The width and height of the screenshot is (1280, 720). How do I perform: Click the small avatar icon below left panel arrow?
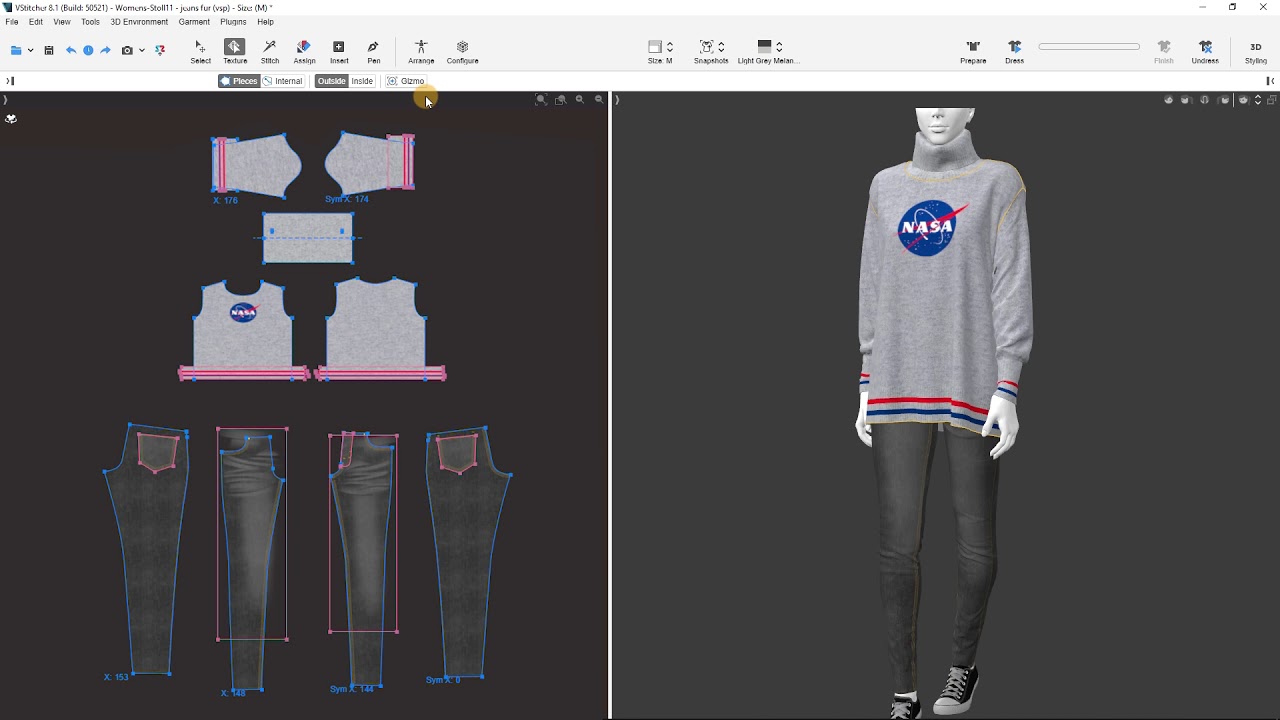[x=11, y=119]
